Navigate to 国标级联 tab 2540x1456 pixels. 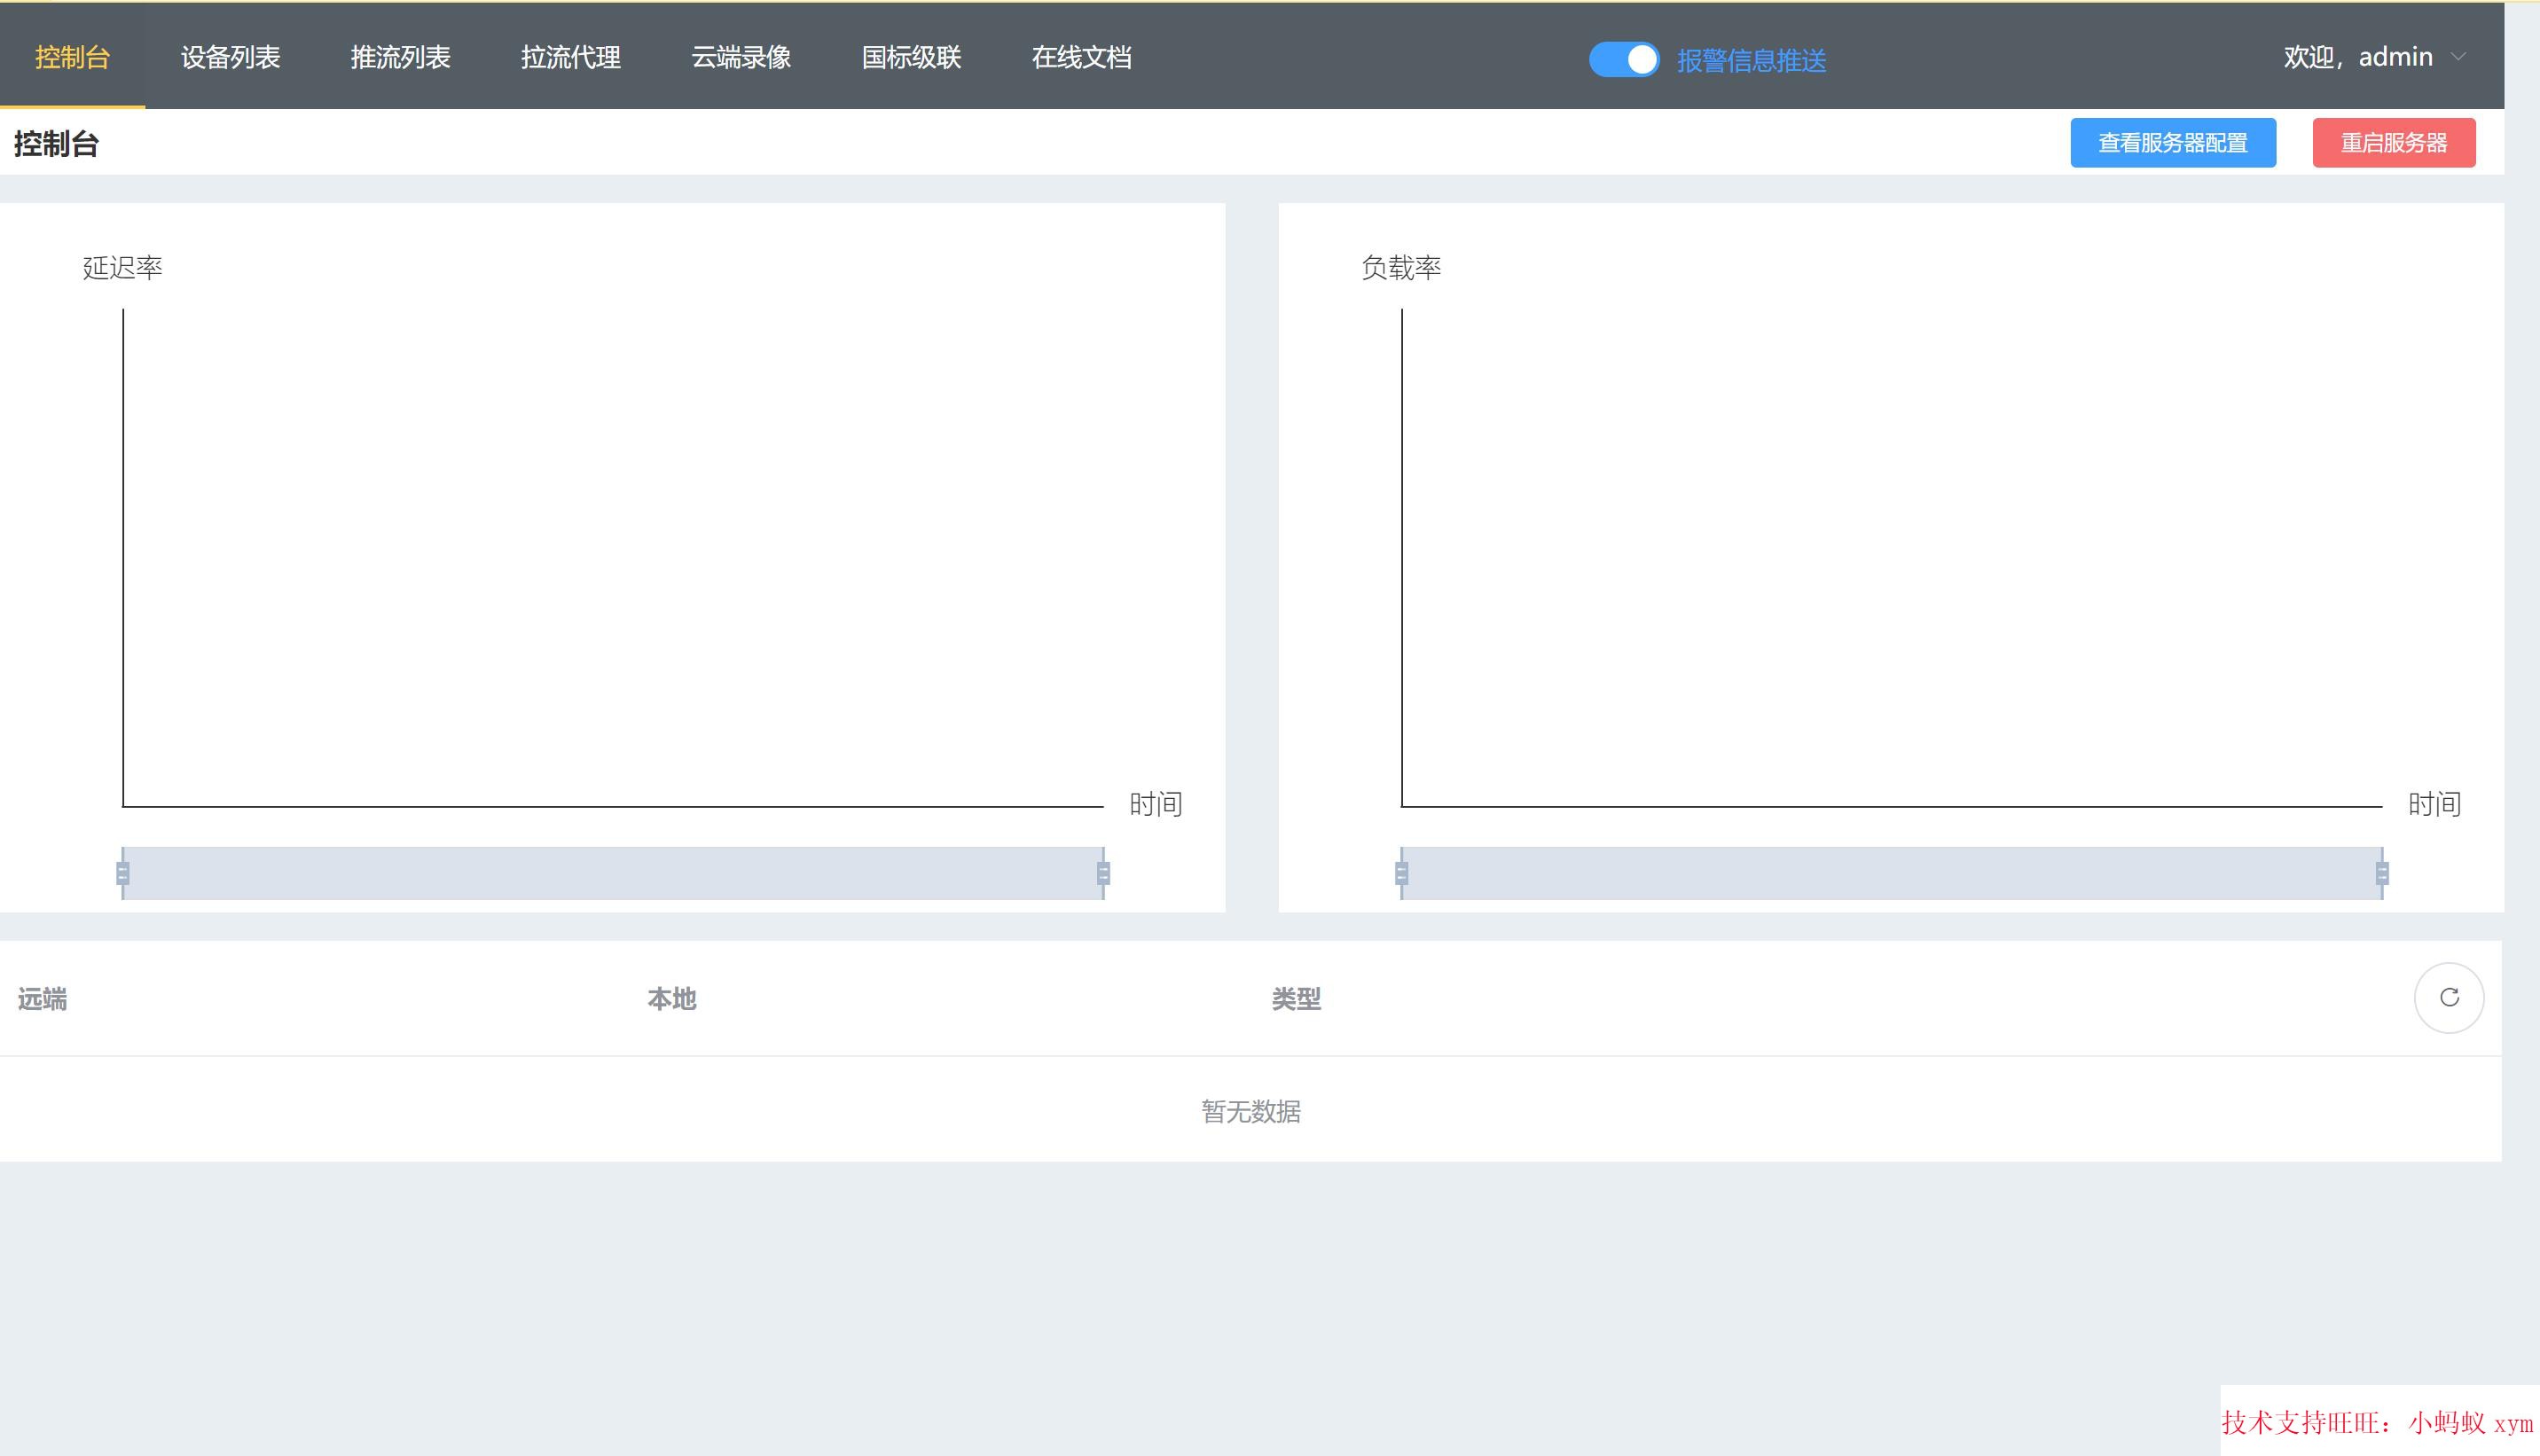pos(911,57)
